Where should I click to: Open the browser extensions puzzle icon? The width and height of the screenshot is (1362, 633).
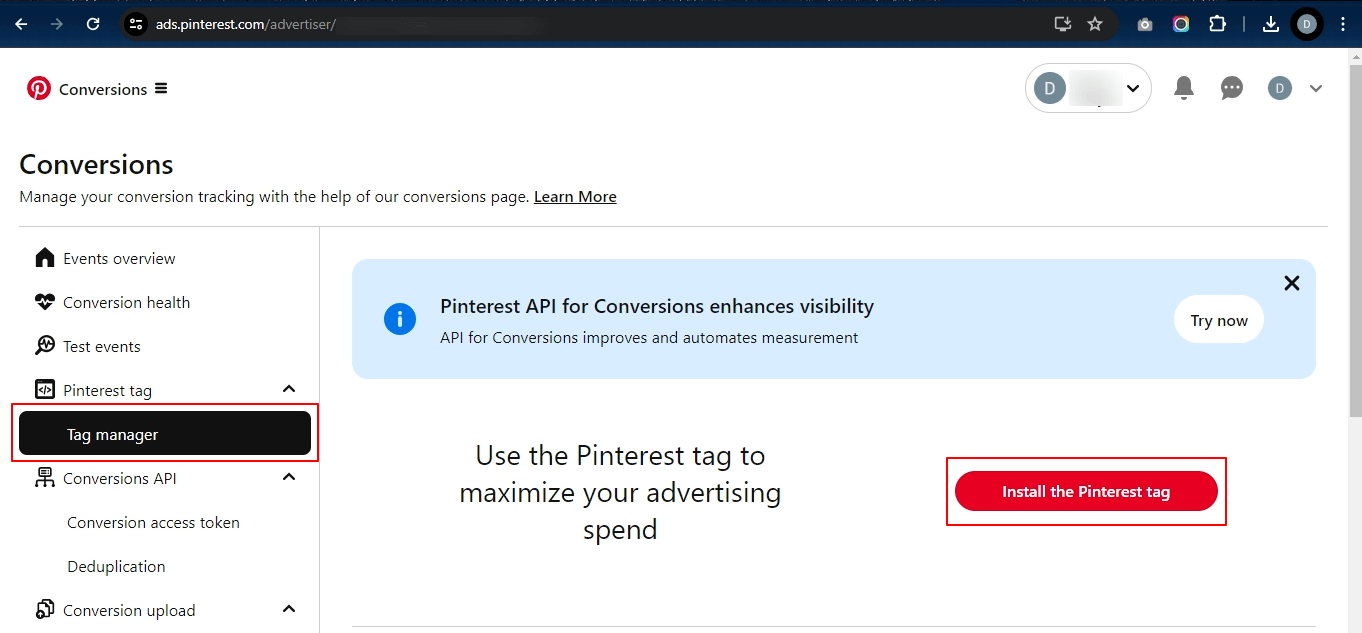pos(1217,24)
